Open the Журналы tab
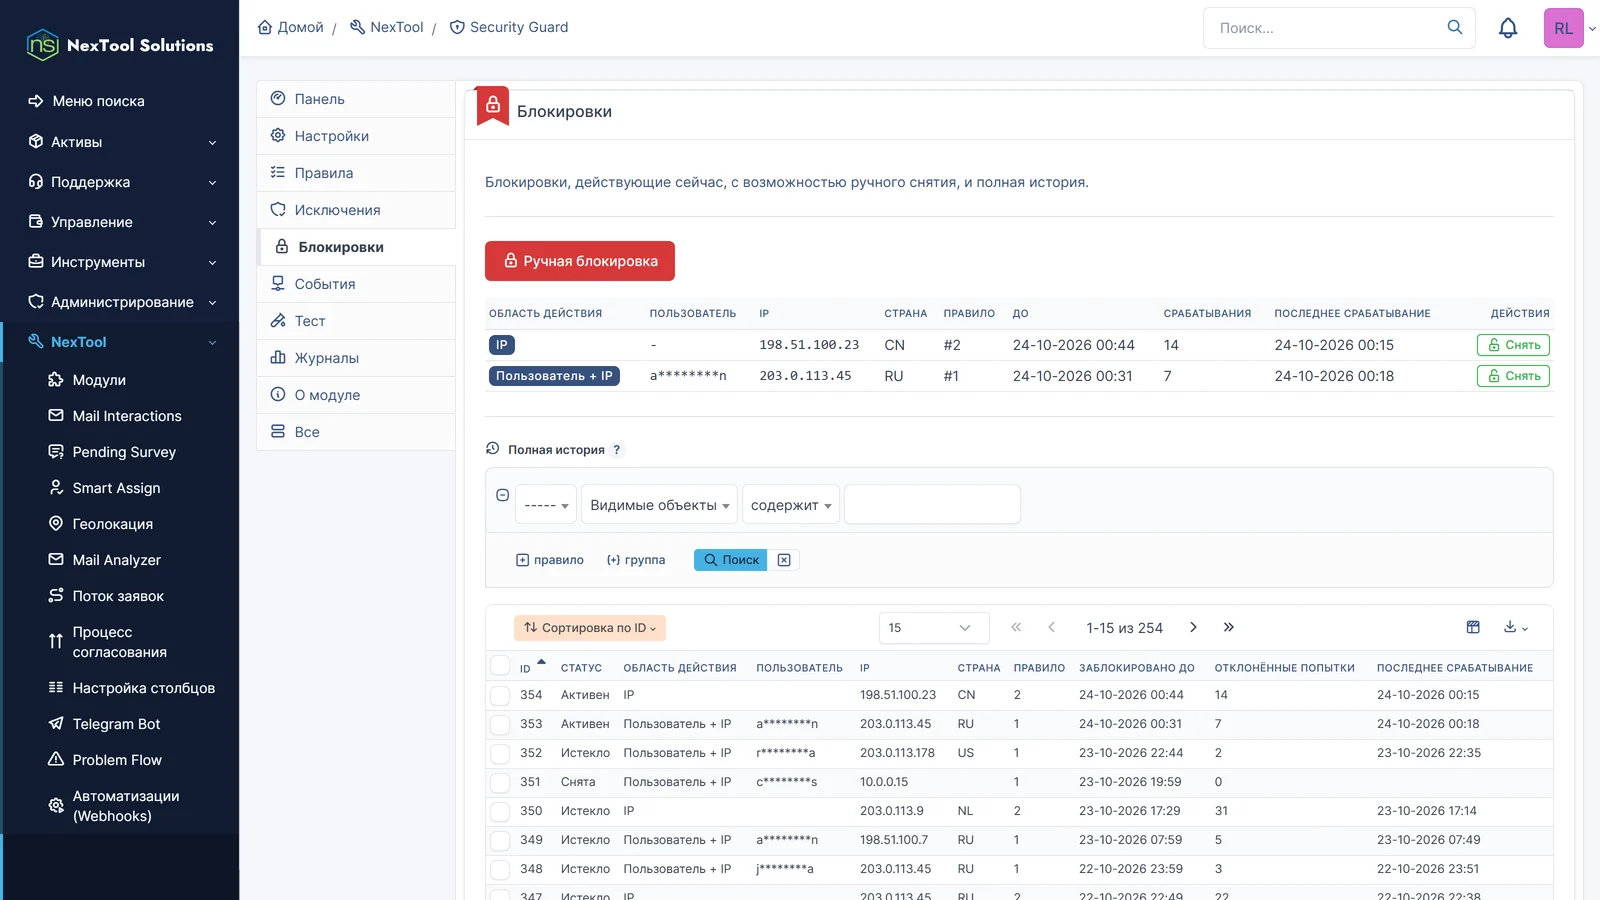1600x900 pixels. point(356,358)
